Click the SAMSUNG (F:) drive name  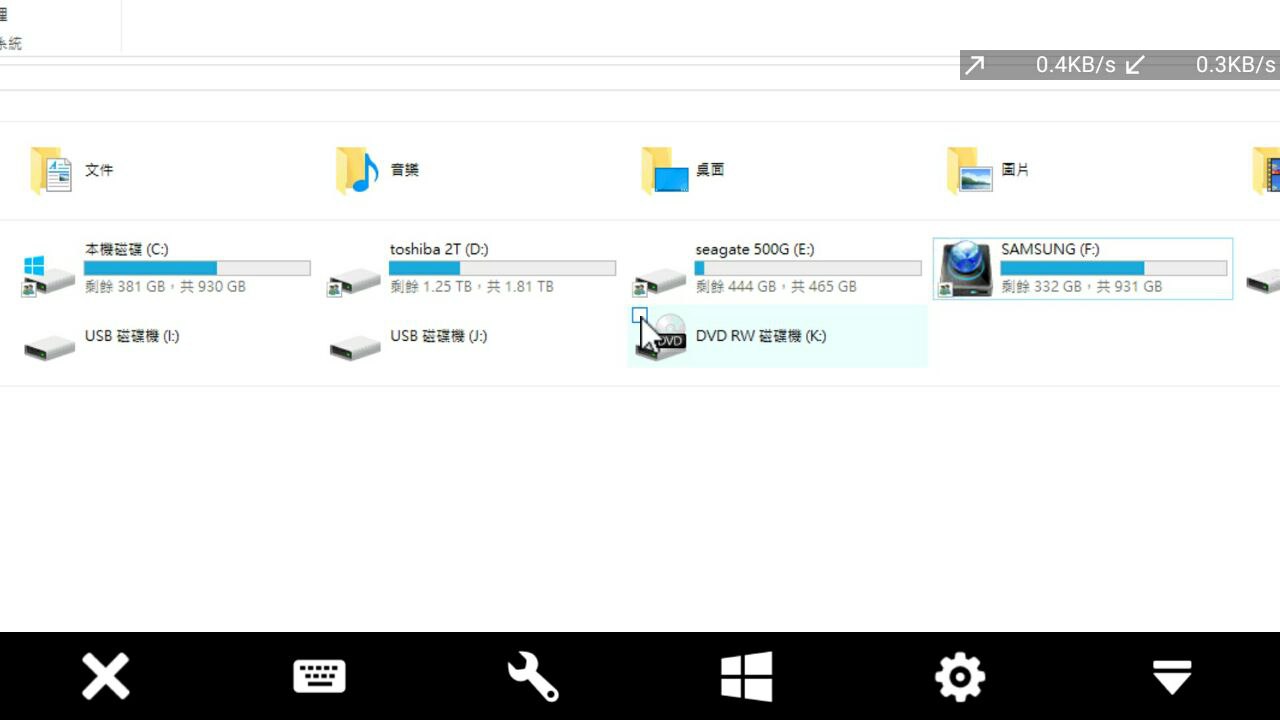point(1050,249)
